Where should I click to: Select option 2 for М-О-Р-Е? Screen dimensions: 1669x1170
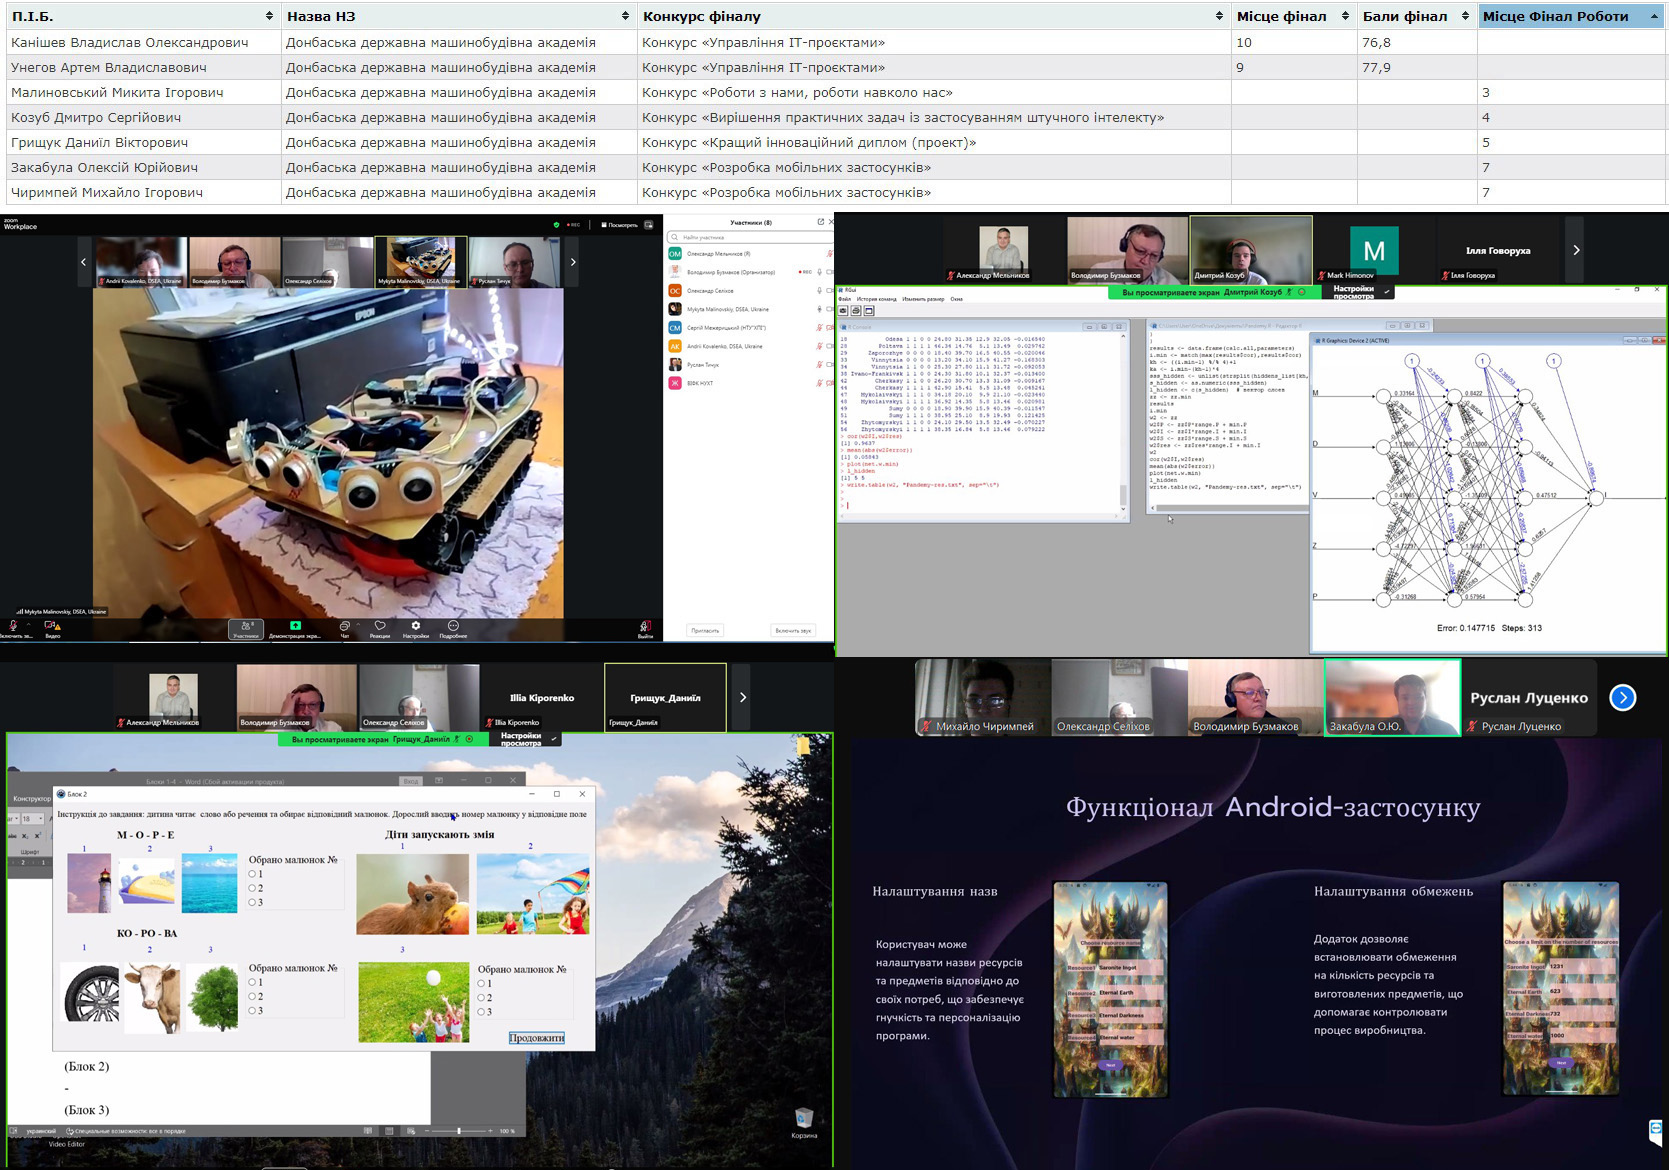coord(253,888)
